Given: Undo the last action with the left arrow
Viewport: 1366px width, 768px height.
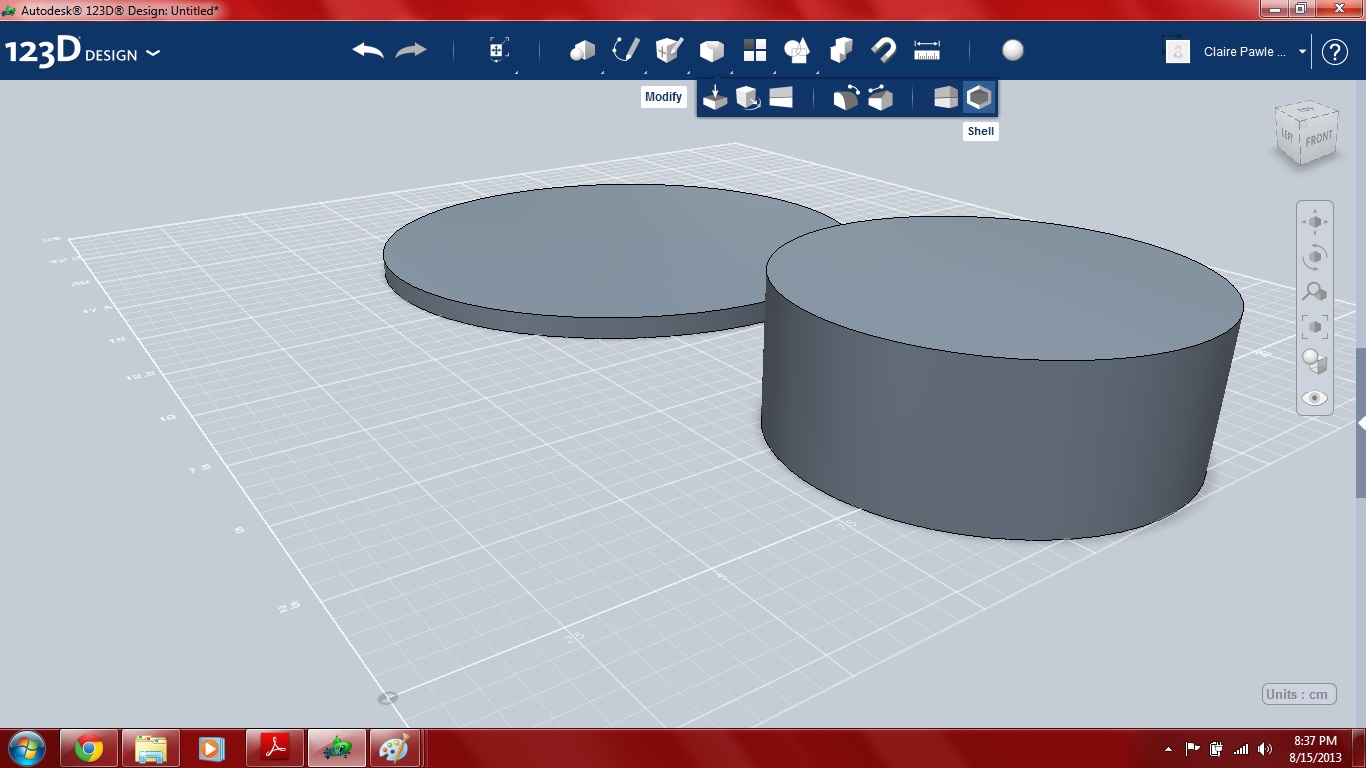Looking at the screenshot, I should (x=368, y=51).
